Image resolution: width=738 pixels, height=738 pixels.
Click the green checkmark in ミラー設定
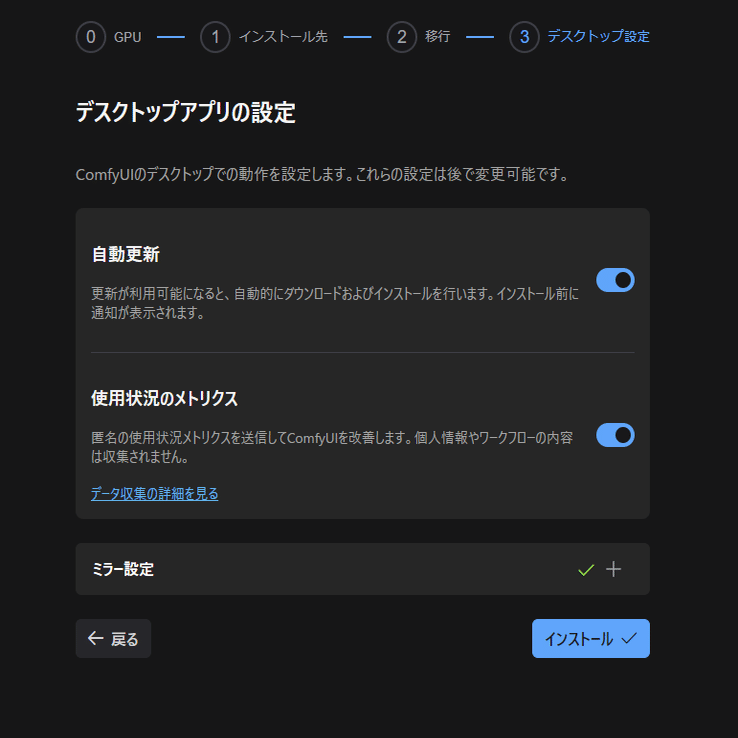586,570
